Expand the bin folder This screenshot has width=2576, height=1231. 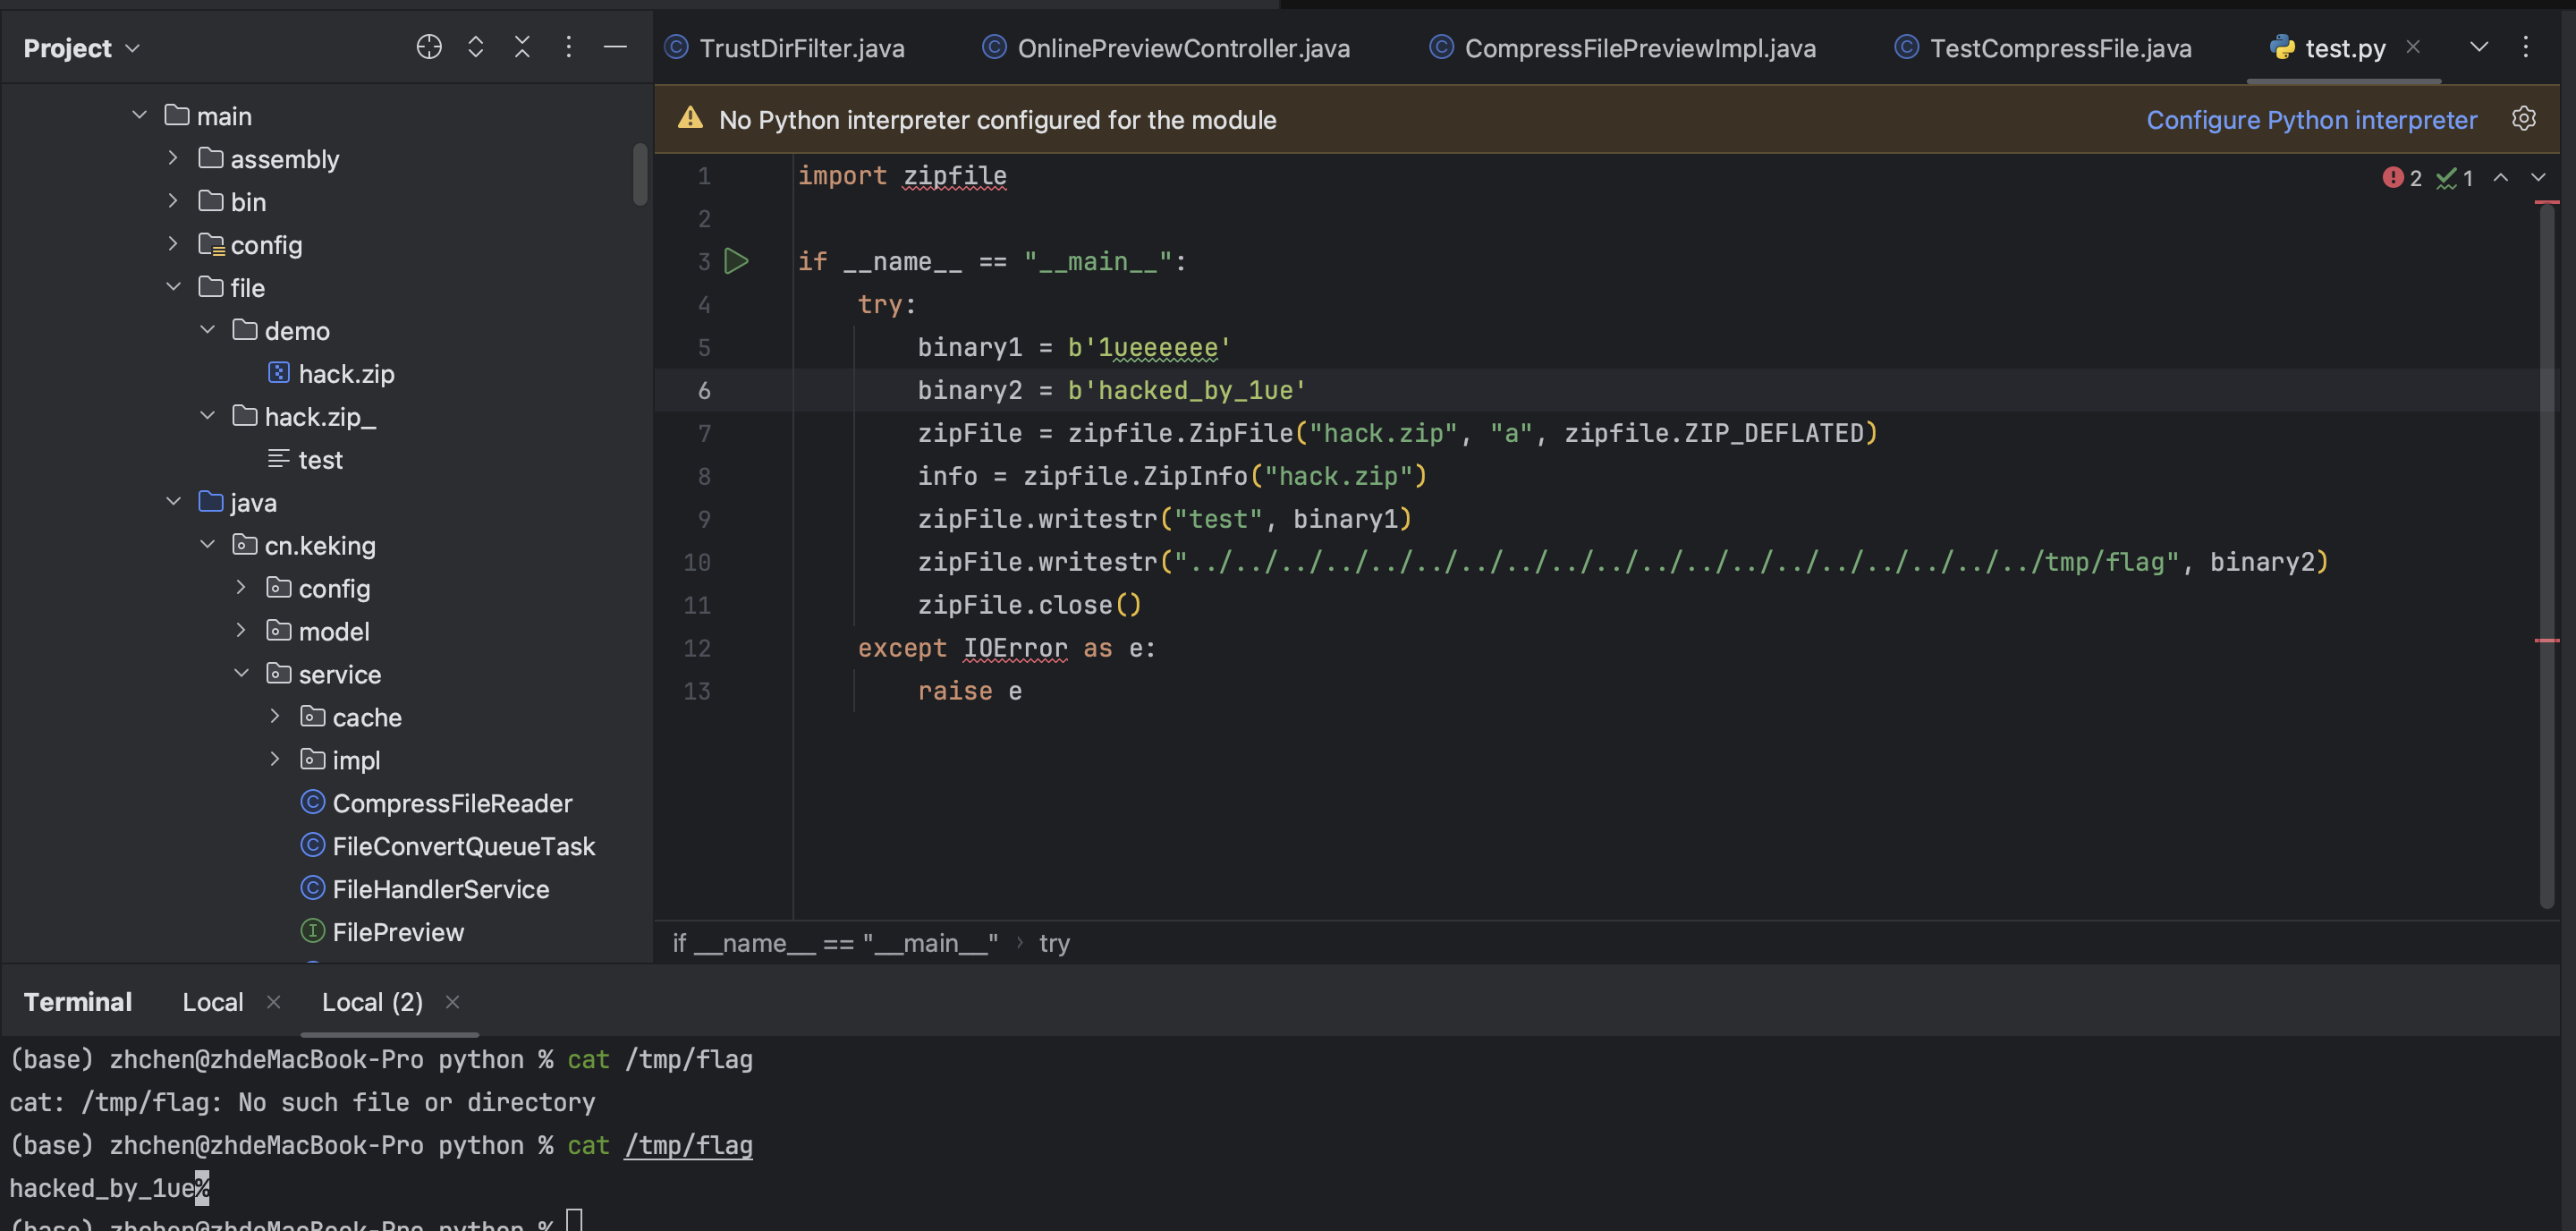pos(173,201)
